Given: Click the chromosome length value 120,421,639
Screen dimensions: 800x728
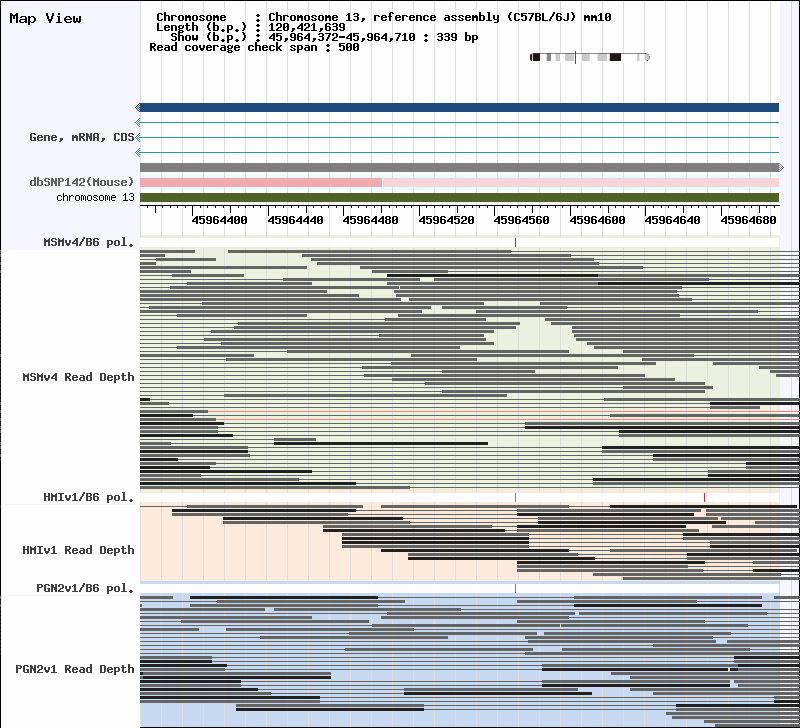Looking at the screenshot, I should 307,27.
